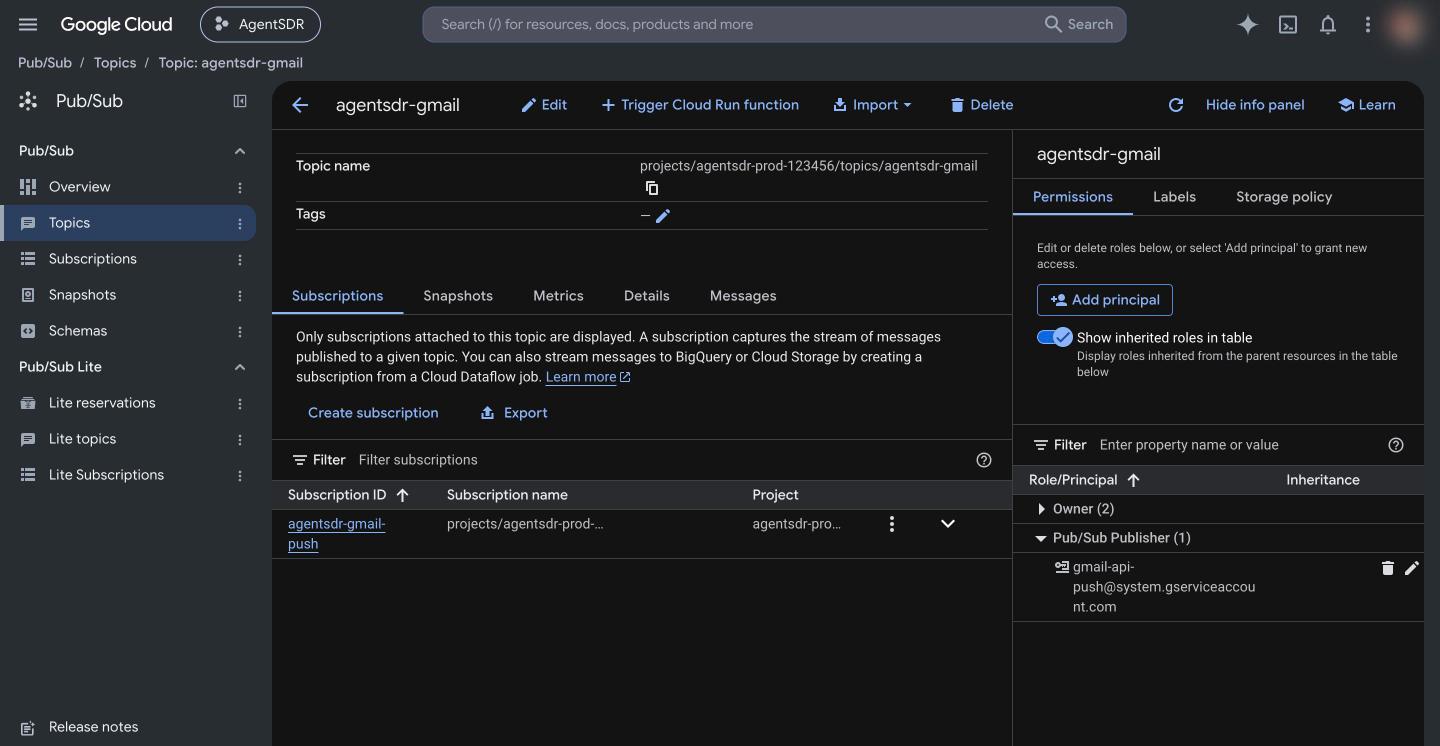Copy the topic name to clipboard
Screen dimensions: 1440x746
click(652, 188)
